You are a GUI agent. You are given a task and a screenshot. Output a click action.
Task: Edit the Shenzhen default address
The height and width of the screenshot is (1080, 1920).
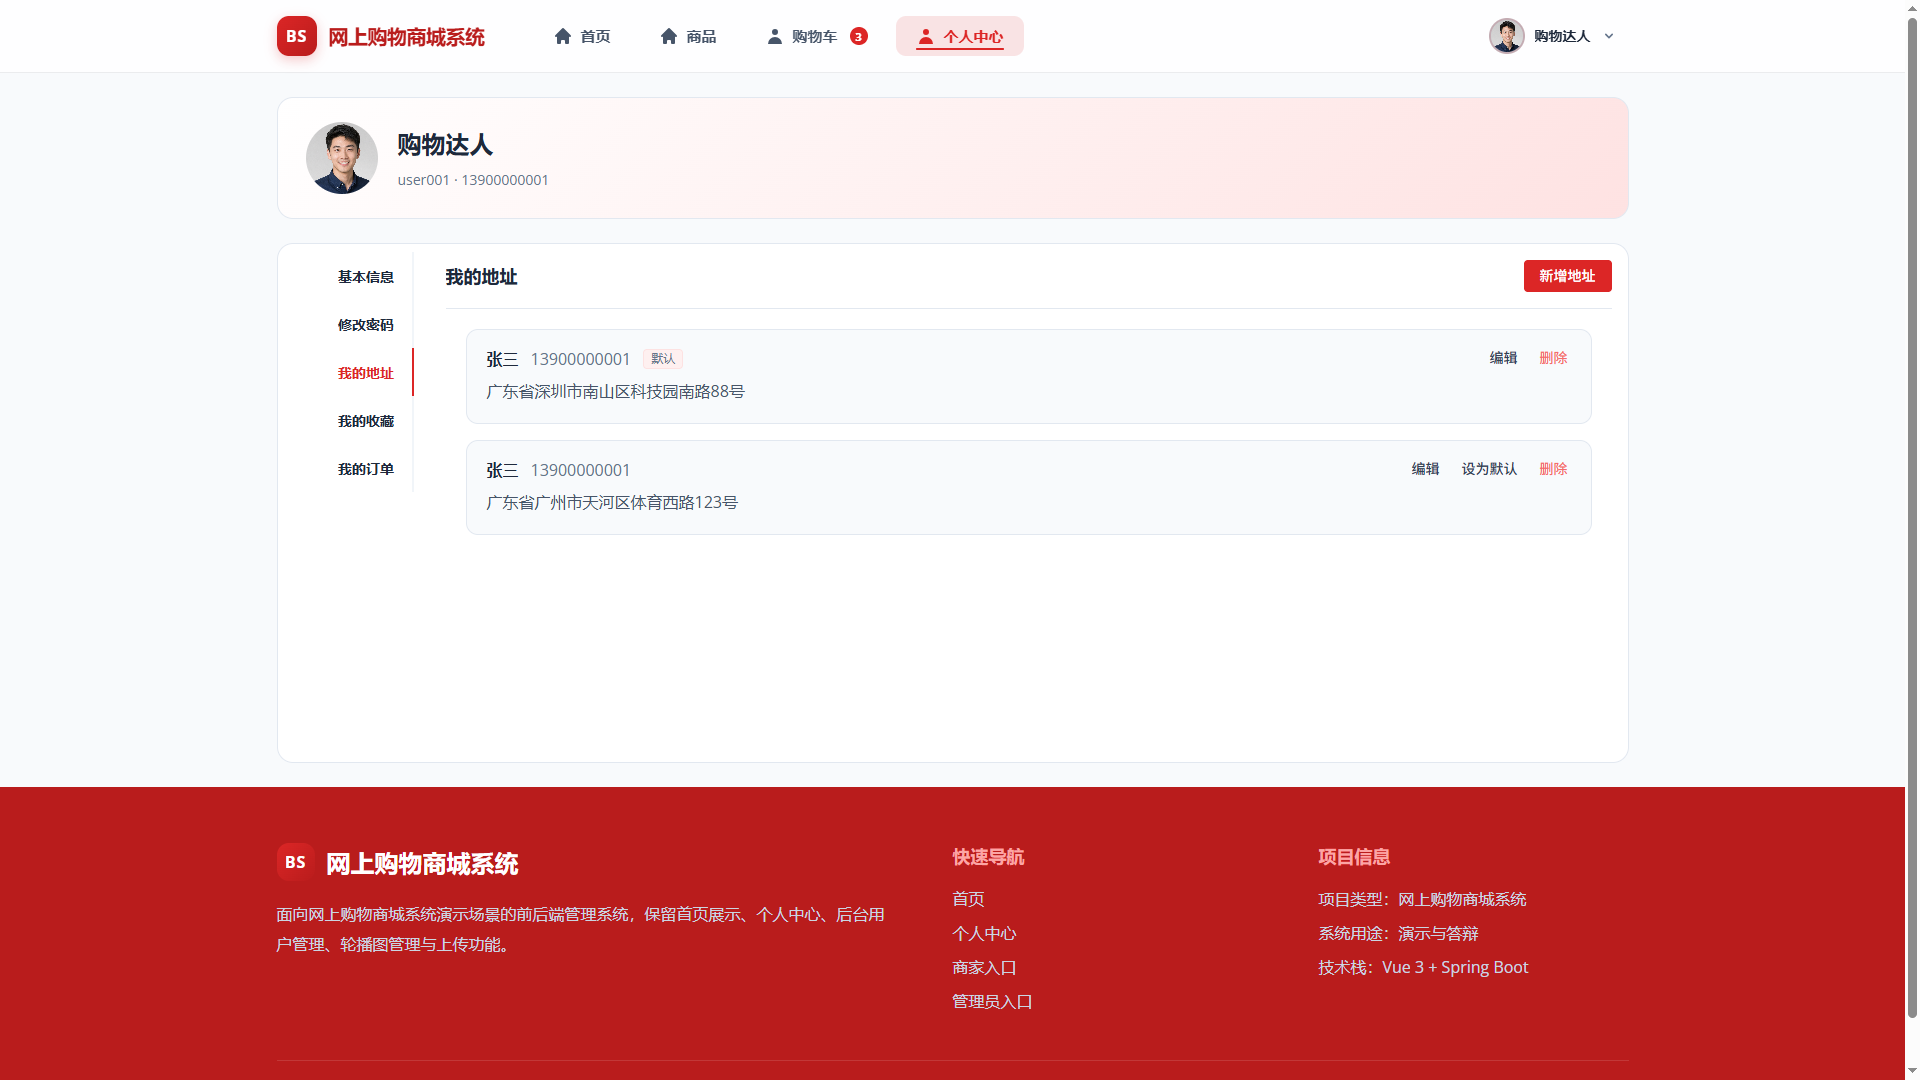pos(1503,358)
